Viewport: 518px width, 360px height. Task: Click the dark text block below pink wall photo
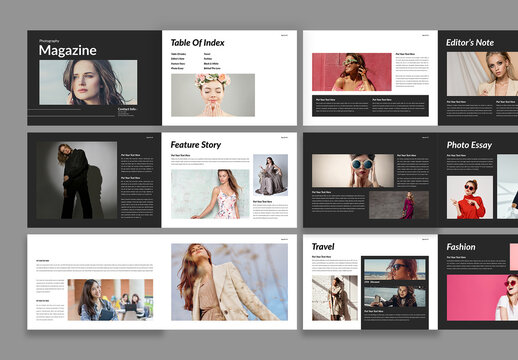click(x=370, y=106)
